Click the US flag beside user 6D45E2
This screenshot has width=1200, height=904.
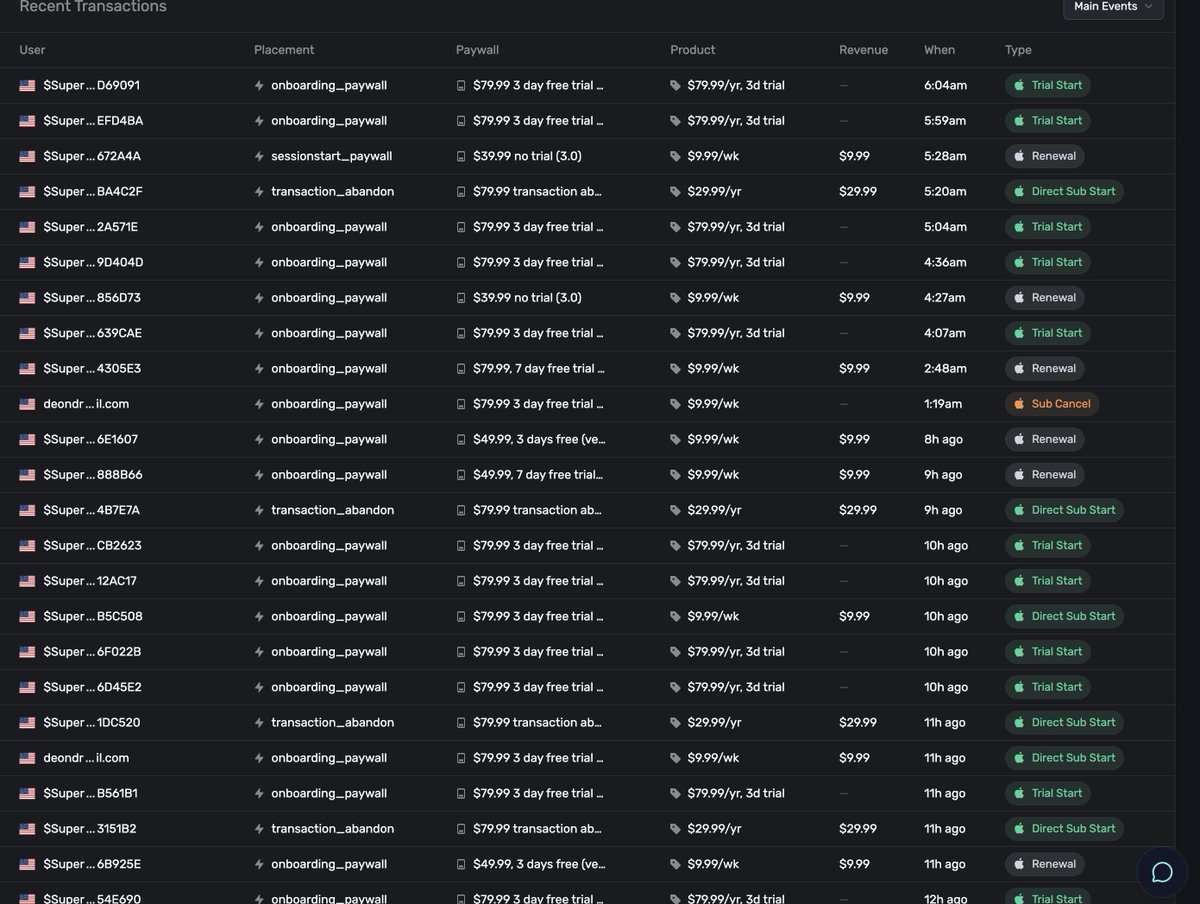pyautogui.click(x=27, y=687)
